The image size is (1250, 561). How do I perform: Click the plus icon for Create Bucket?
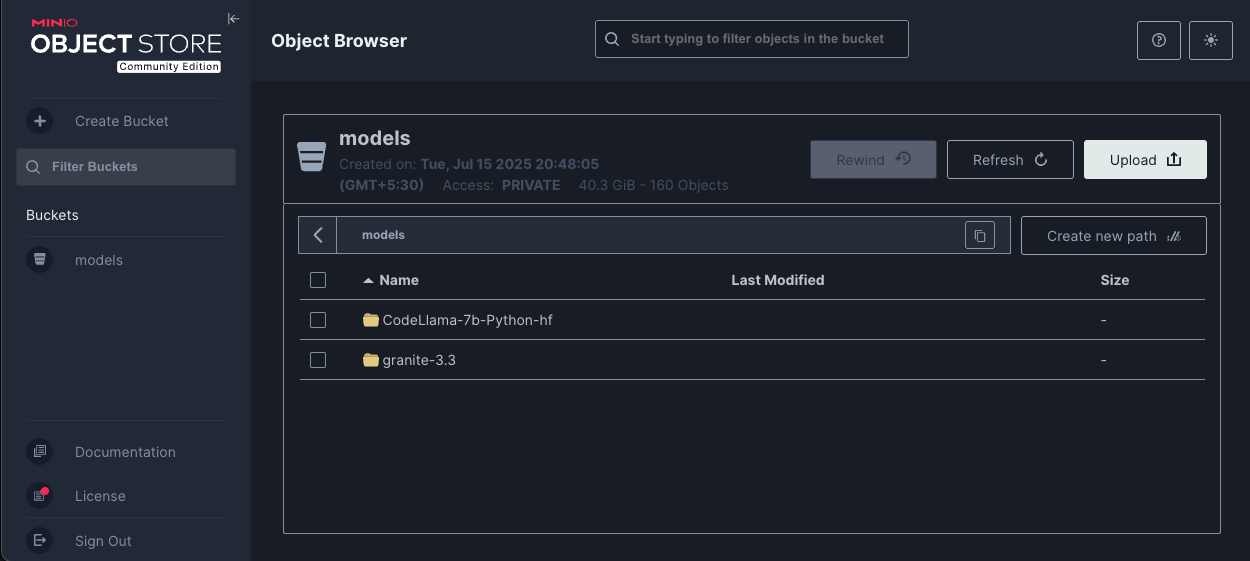click(40, 121)
